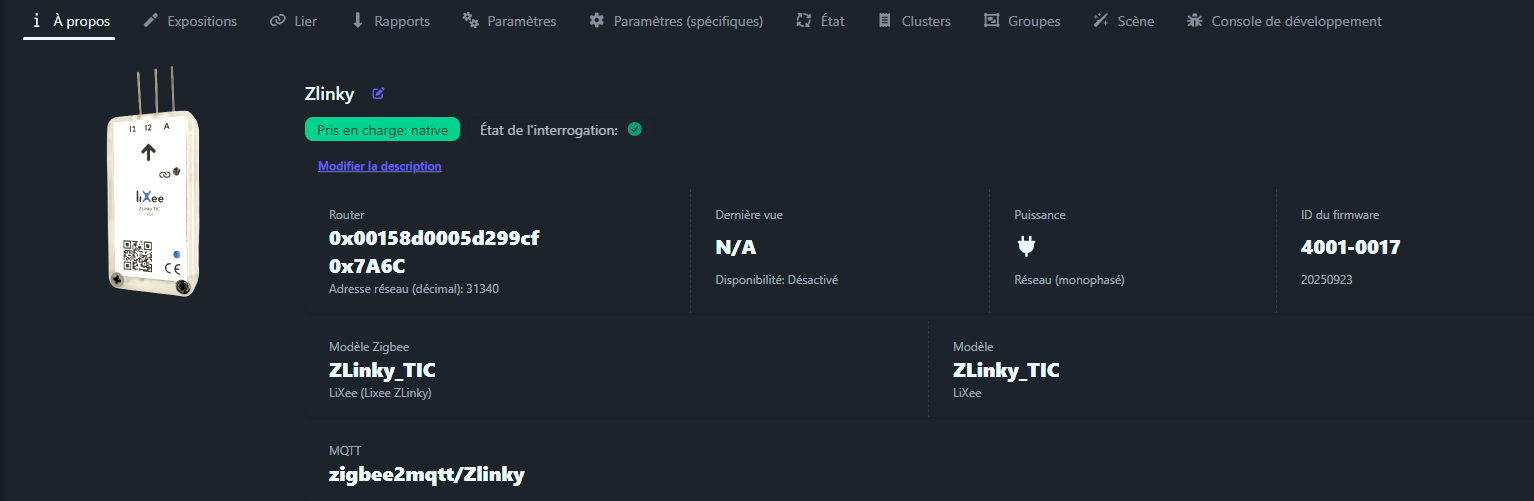
Task: Go to the Rapports tab
Action: 391,21
